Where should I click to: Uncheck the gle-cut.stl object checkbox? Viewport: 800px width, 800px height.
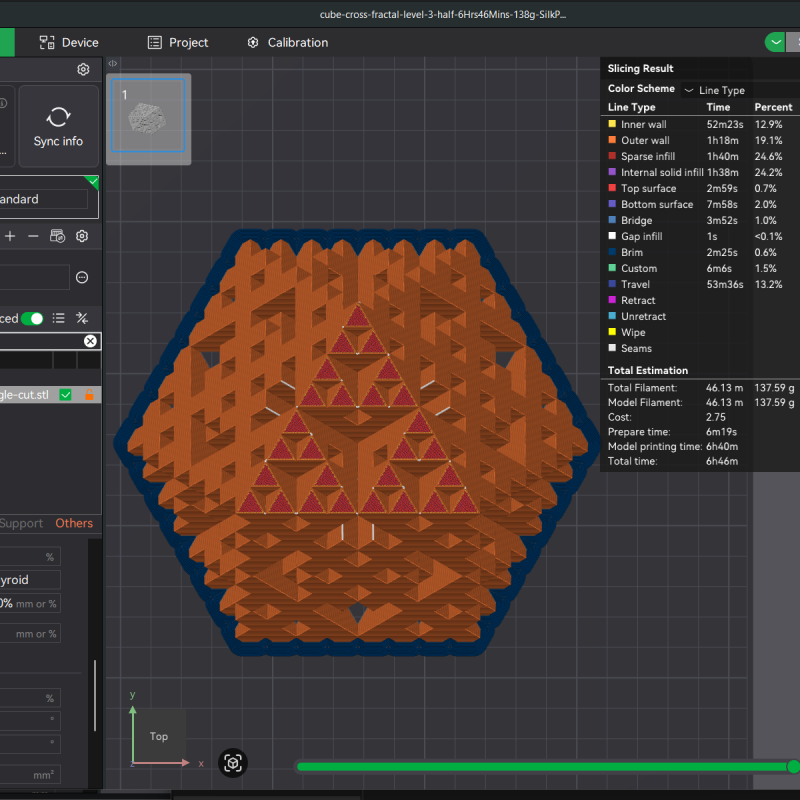coord(65,394)
